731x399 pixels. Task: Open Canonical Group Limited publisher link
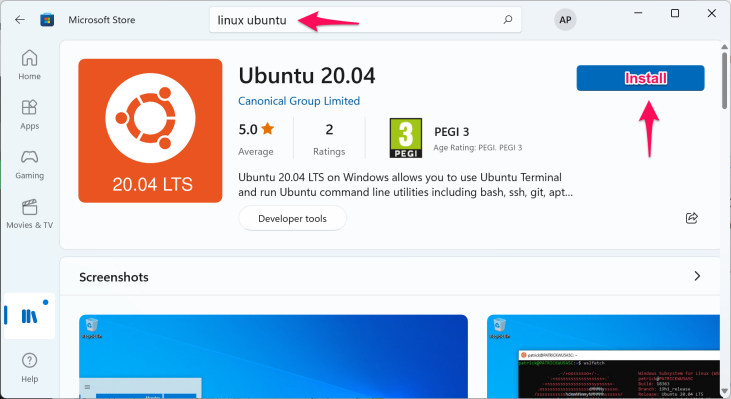pos(299,101)
